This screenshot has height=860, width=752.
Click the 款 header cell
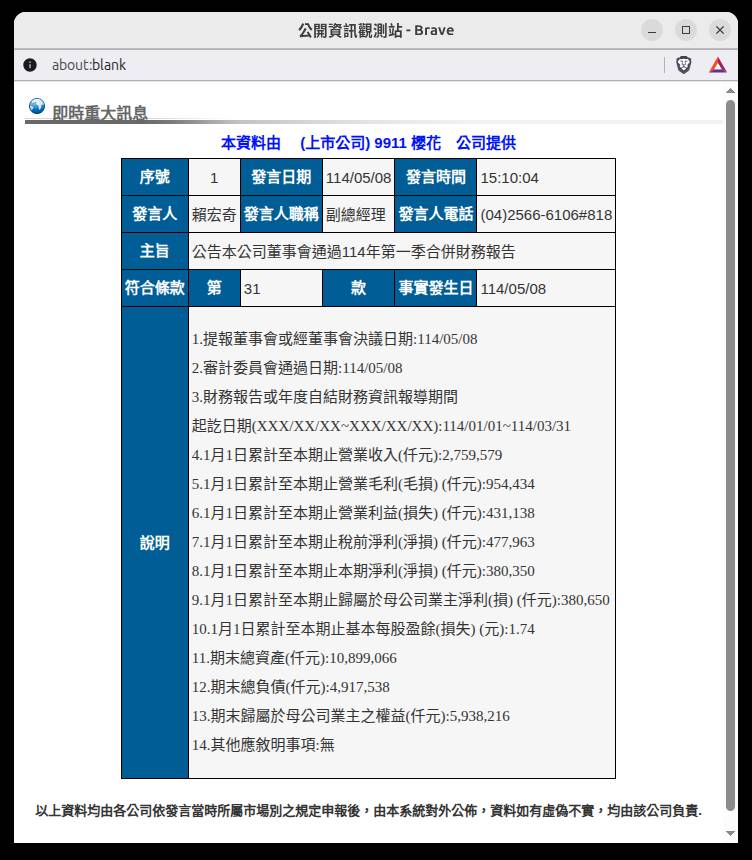[x=358, y=288]
